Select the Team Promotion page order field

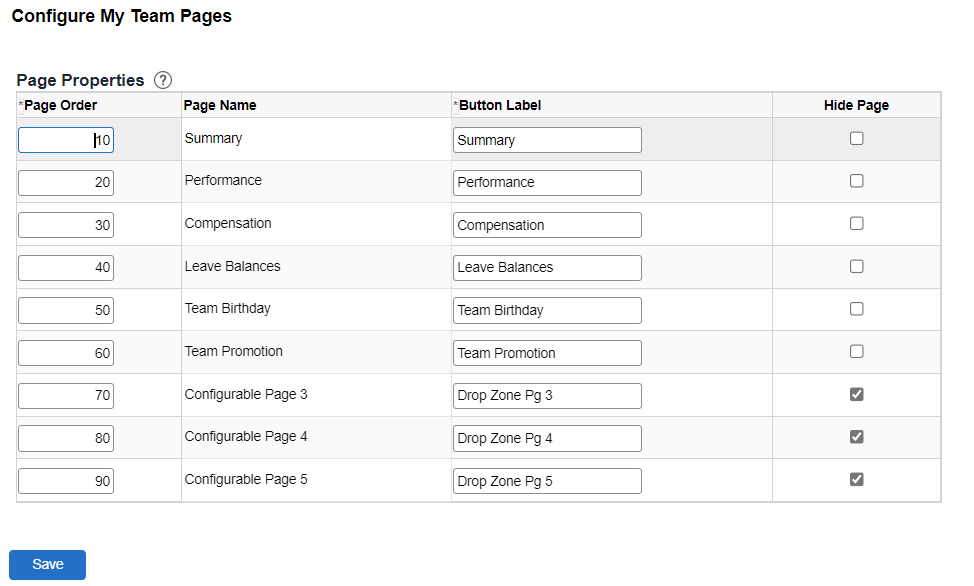(65, 353)
